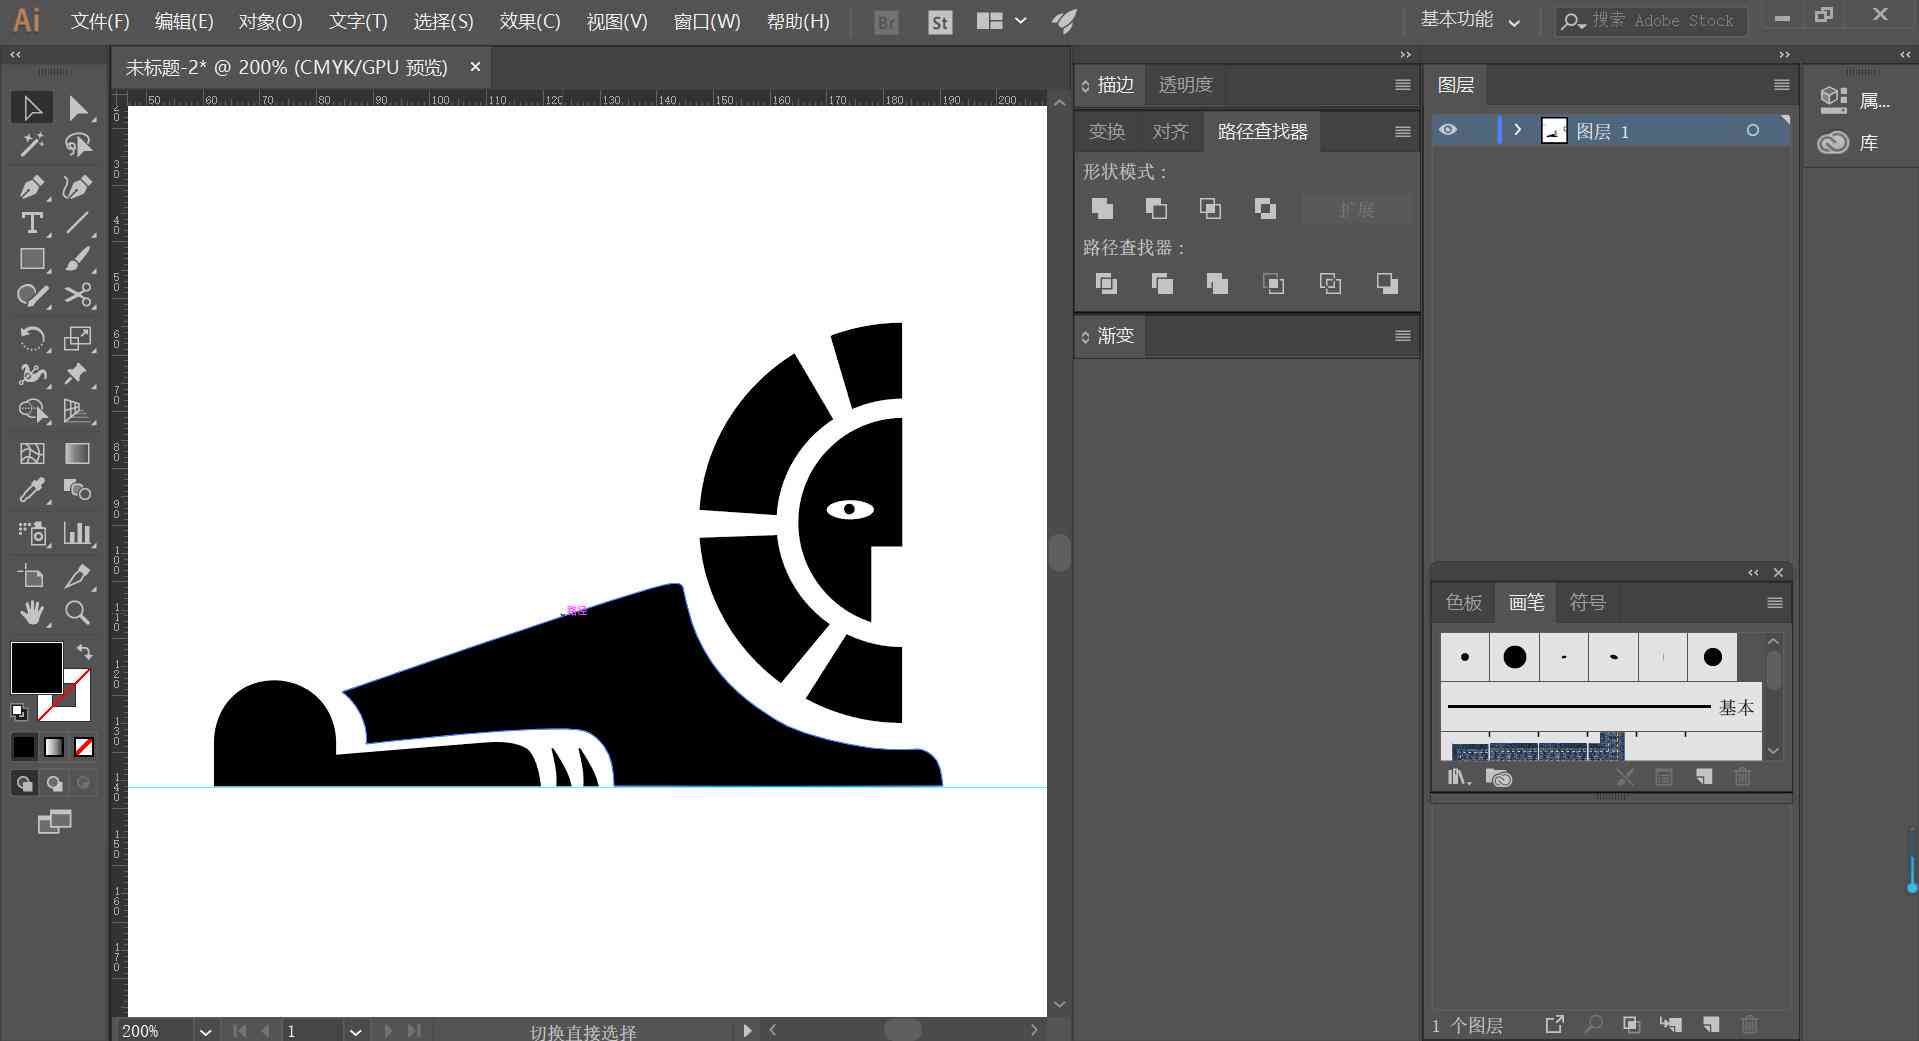Create new layer in 图层 panel
Screen dimensions: 1919x1041
pyautogui.click(x=1711, y=1025)
